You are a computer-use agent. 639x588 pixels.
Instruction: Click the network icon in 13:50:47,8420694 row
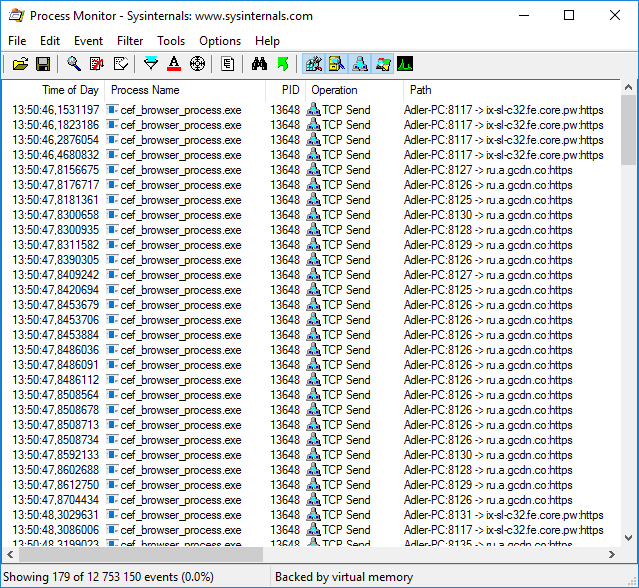pos(313,290)
